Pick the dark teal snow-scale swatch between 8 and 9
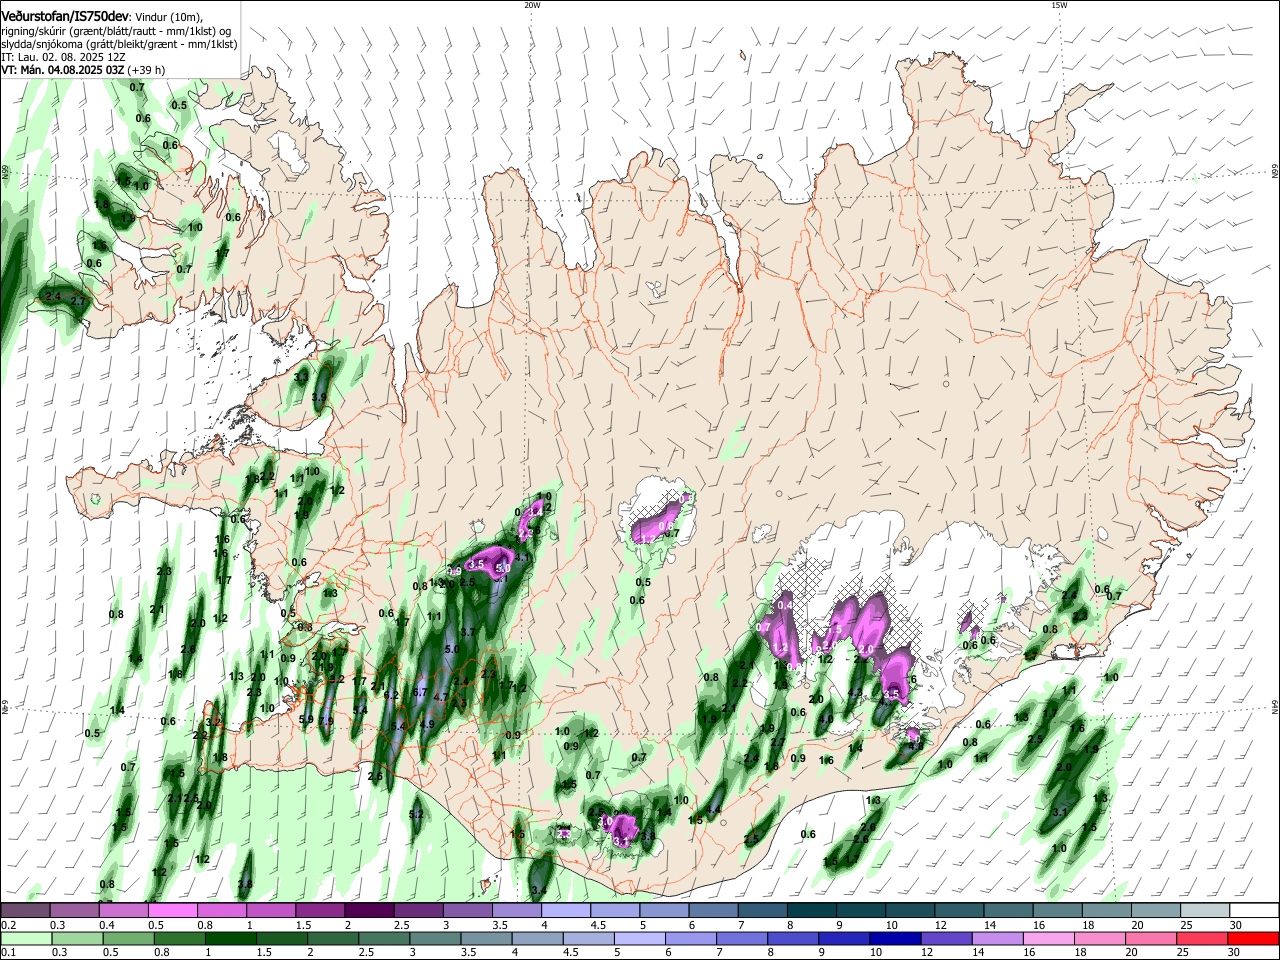This screenshot has height=960, width=1280. coord(810,911)
